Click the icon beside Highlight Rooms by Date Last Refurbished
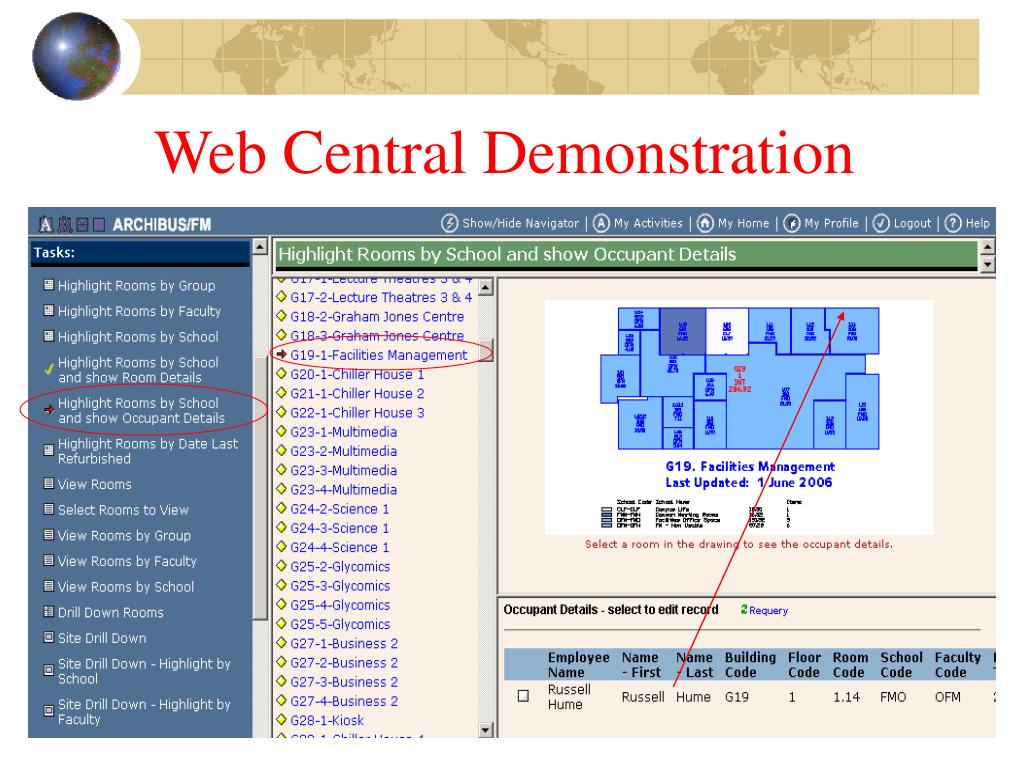1024x768 pixels. coord(48,450)
